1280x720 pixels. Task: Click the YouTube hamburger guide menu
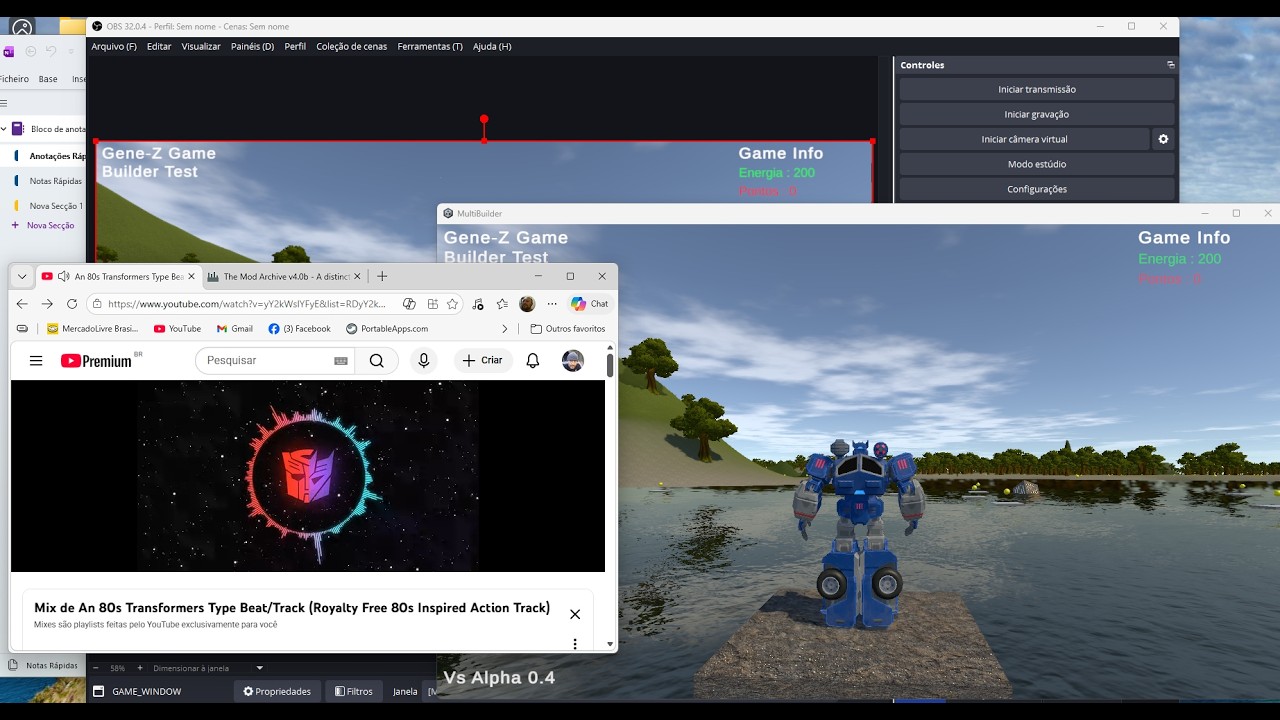point(36,360)
